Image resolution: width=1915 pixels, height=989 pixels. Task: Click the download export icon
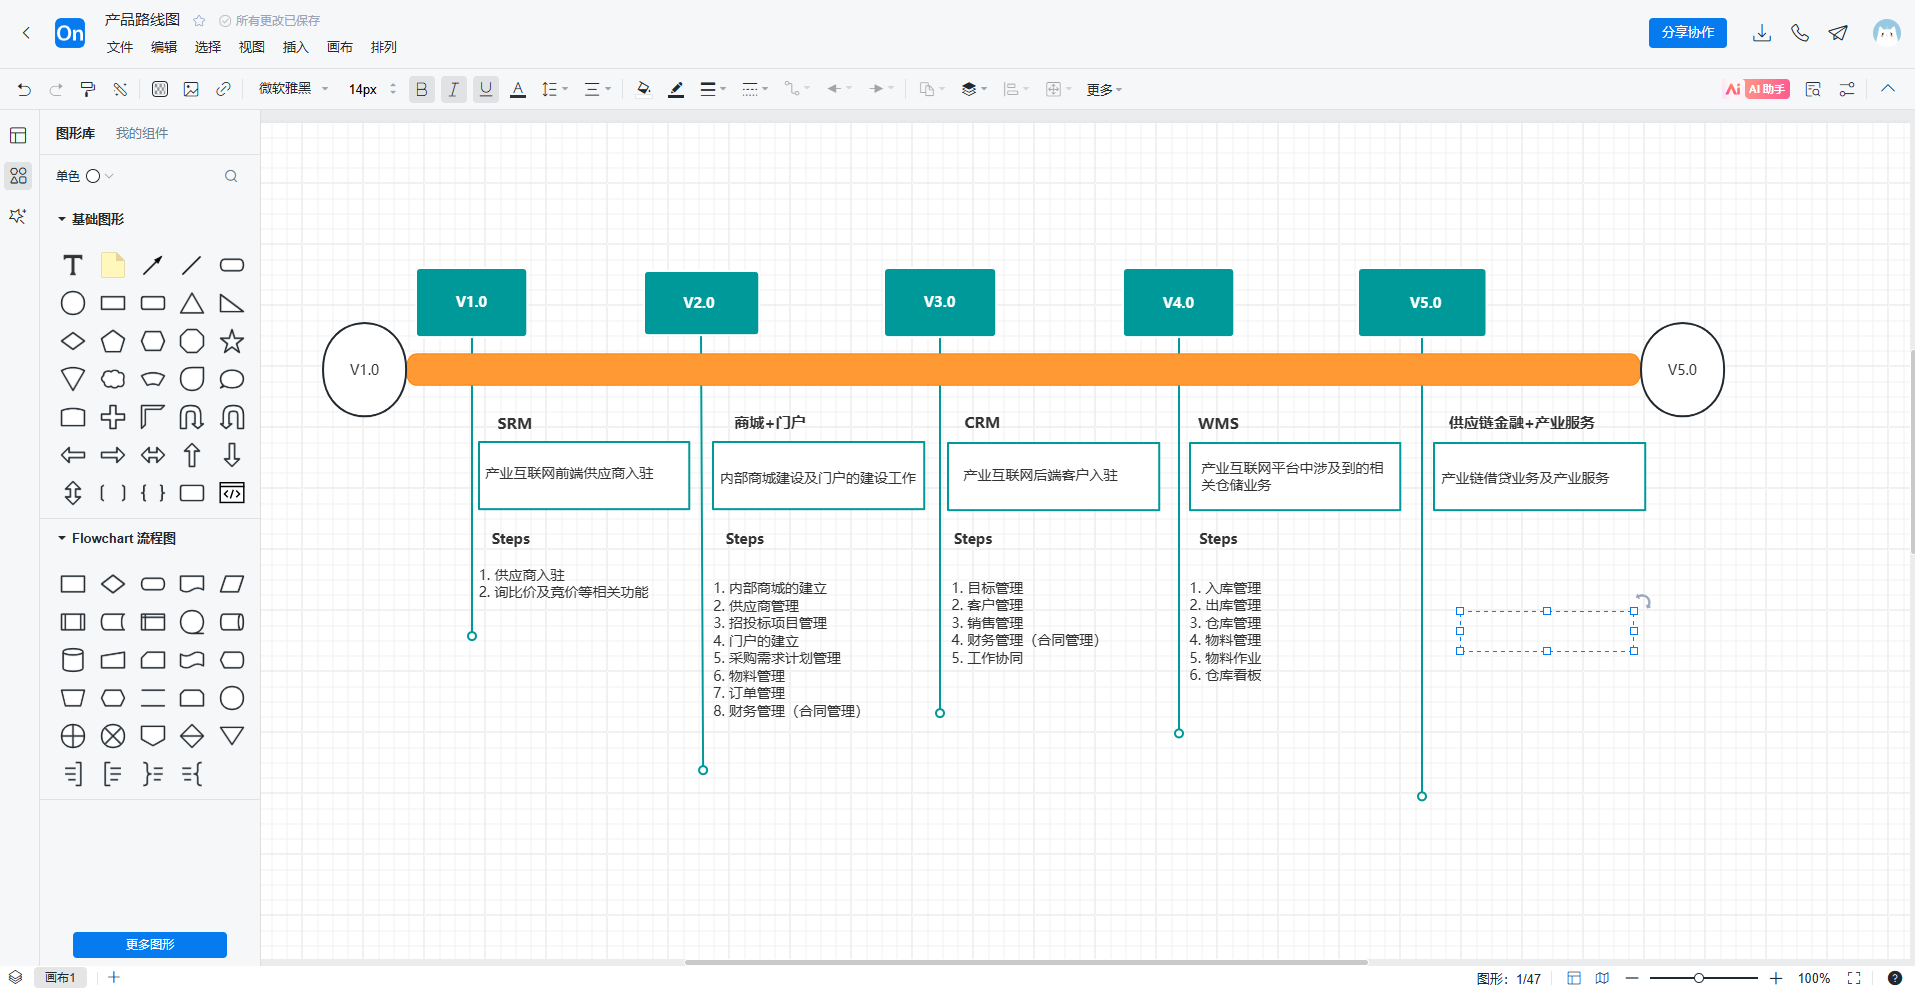1762,33
